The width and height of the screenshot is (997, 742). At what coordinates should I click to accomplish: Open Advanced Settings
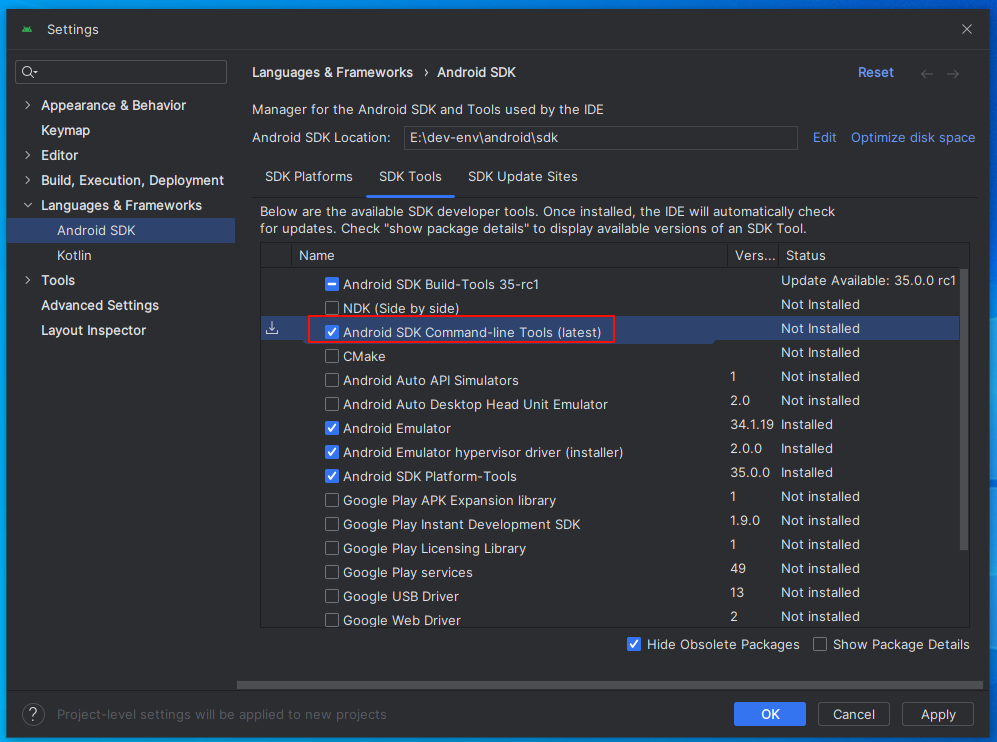click(100, 305)
